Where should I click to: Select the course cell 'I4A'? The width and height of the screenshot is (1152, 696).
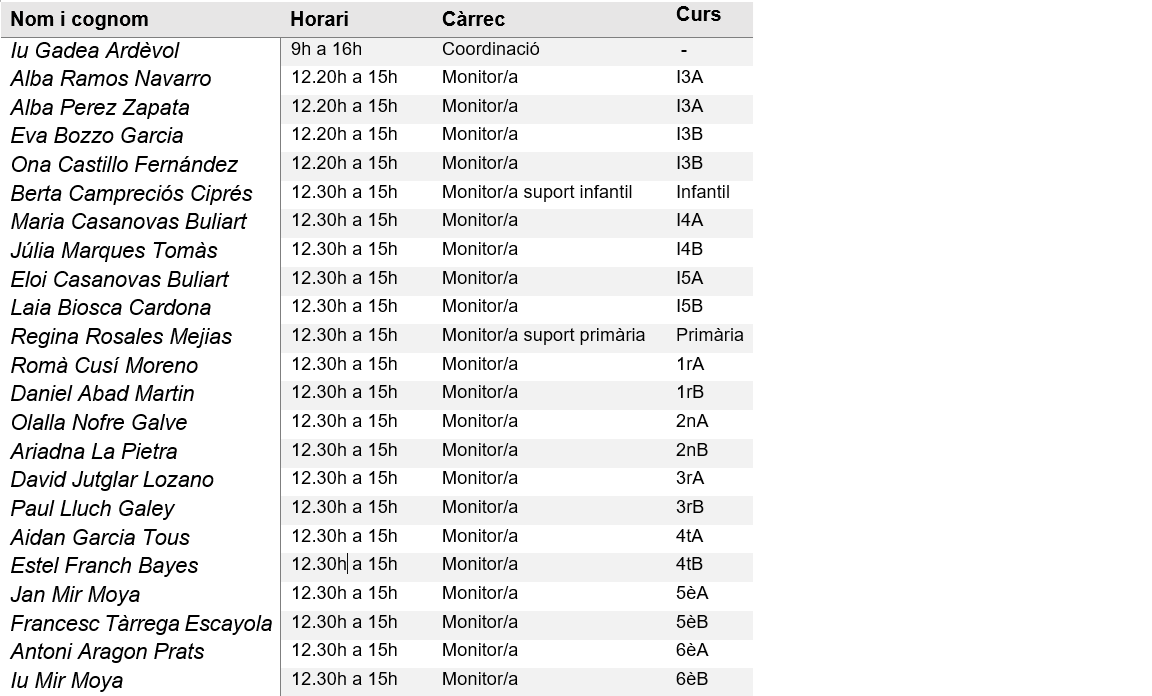coord(689,220)
